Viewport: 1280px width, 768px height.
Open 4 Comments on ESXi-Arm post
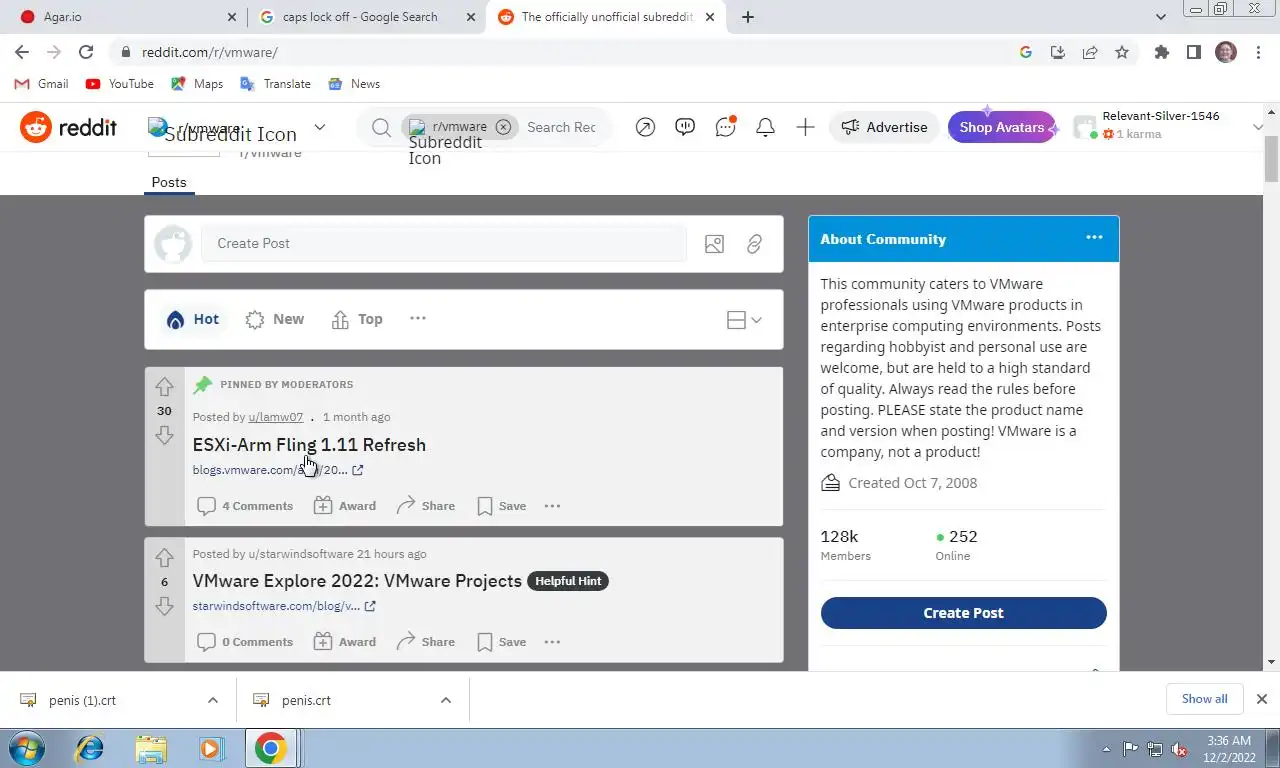245,506
